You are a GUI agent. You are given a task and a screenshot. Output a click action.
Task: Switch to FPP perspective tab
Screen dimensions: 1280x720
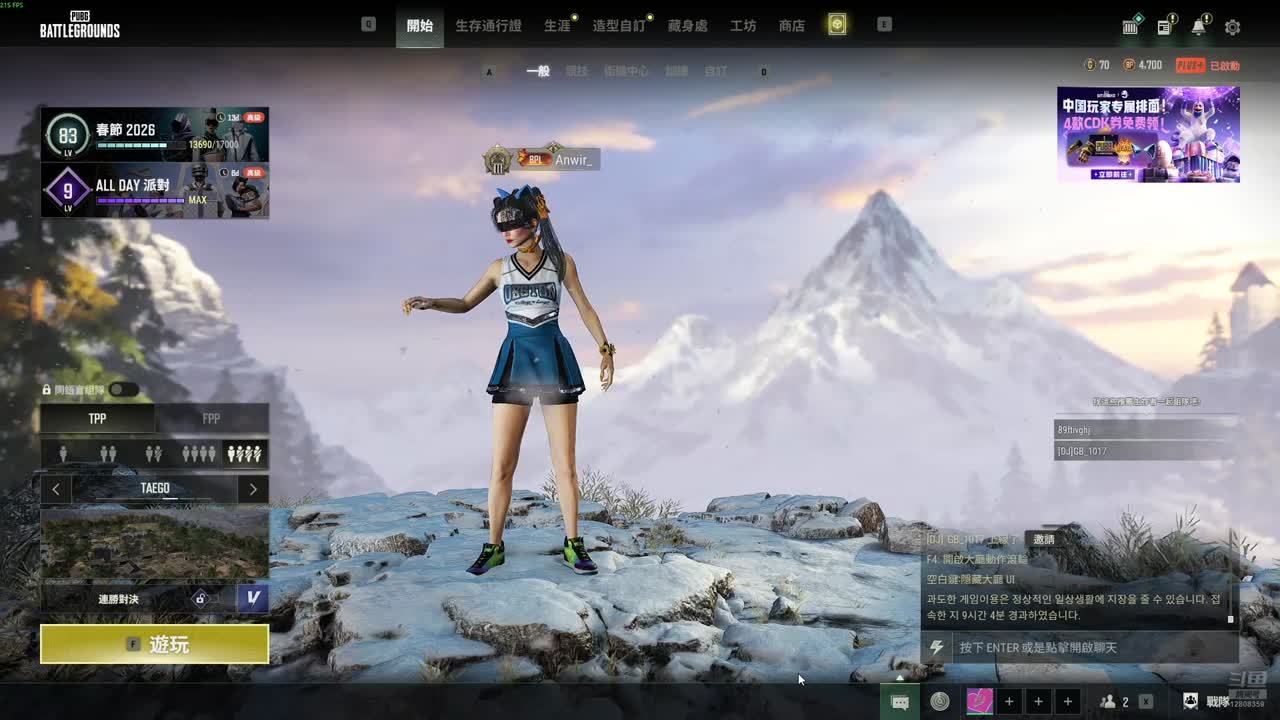[211, 418]
